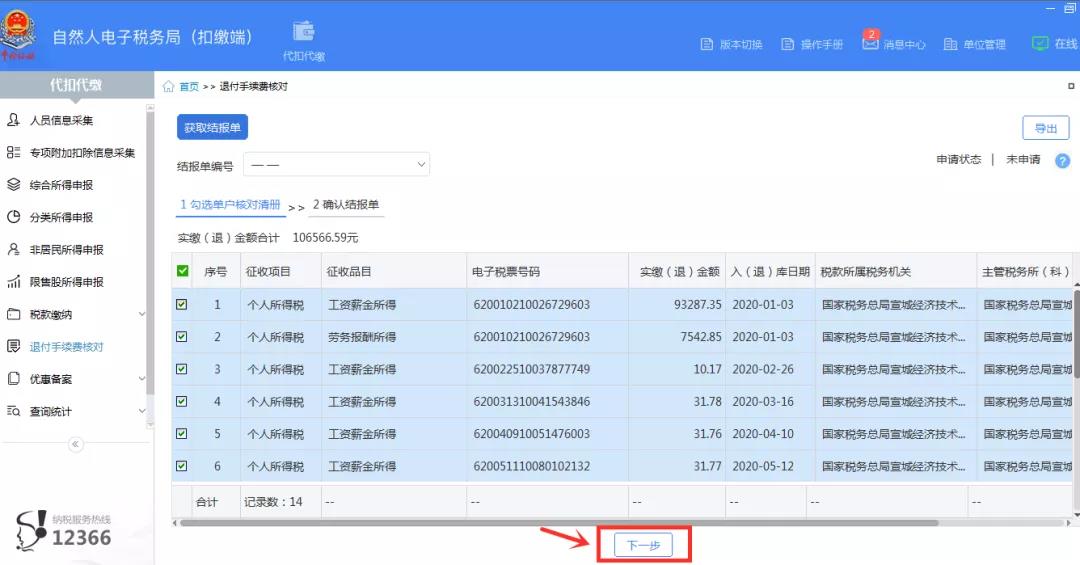1080x565 pixels.
Task: Click the 在线 chat icon
Action: tap(1039, 43)
